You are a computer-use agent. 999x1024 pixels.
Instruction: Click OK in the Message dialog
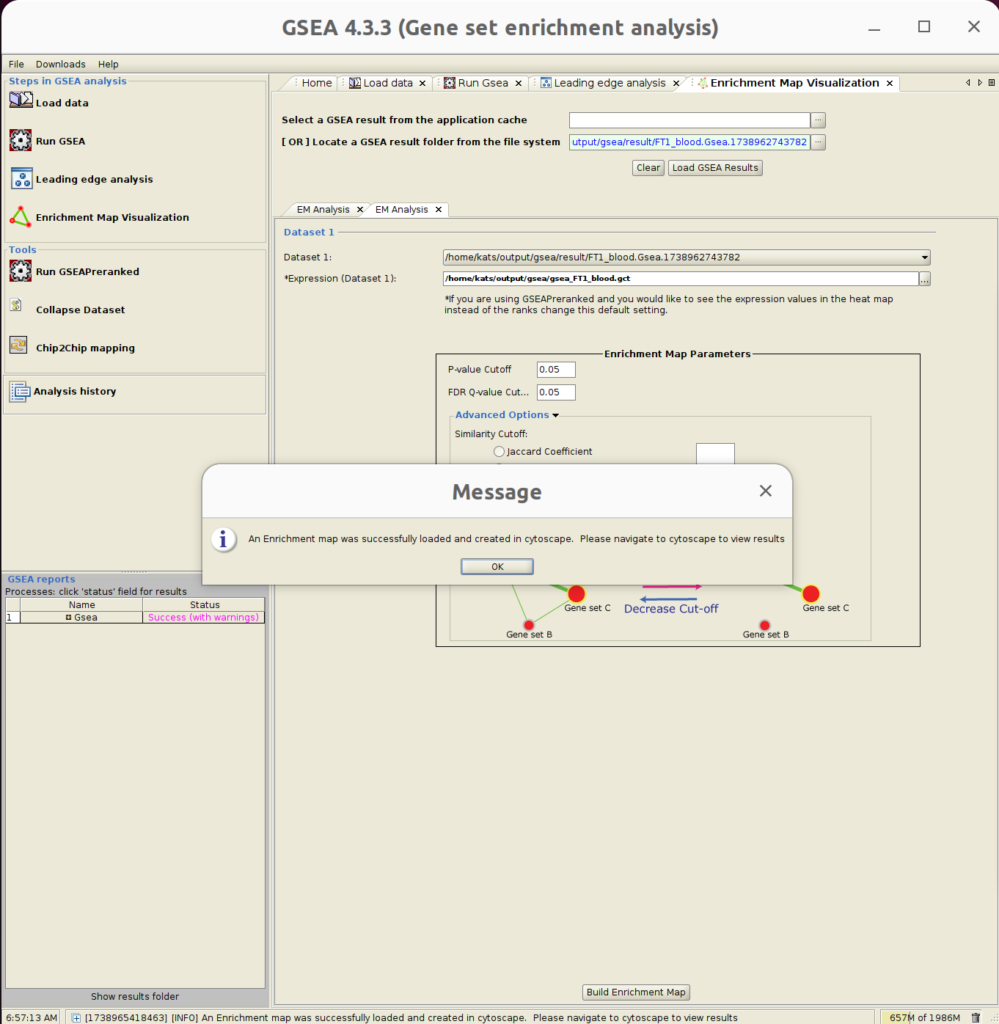497,566
